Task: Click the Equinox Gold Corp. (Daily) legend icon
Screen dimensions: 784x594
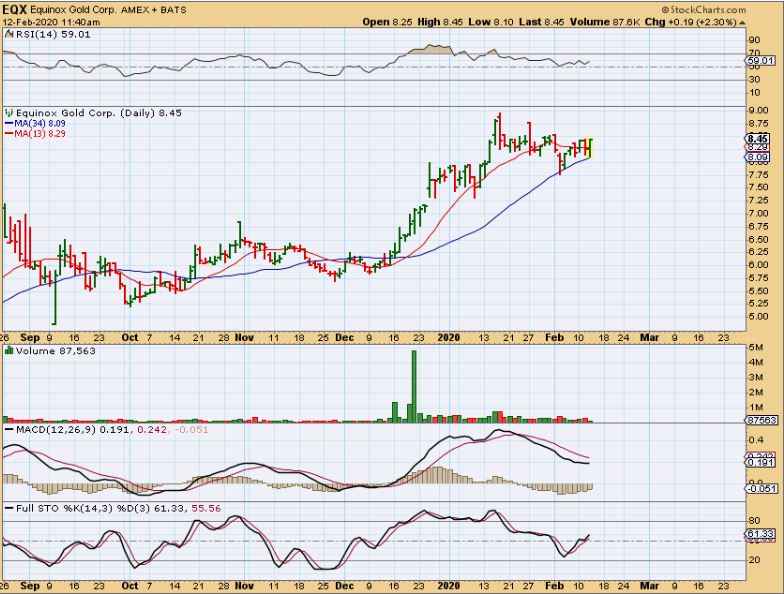Action: (x=7, y=113)
